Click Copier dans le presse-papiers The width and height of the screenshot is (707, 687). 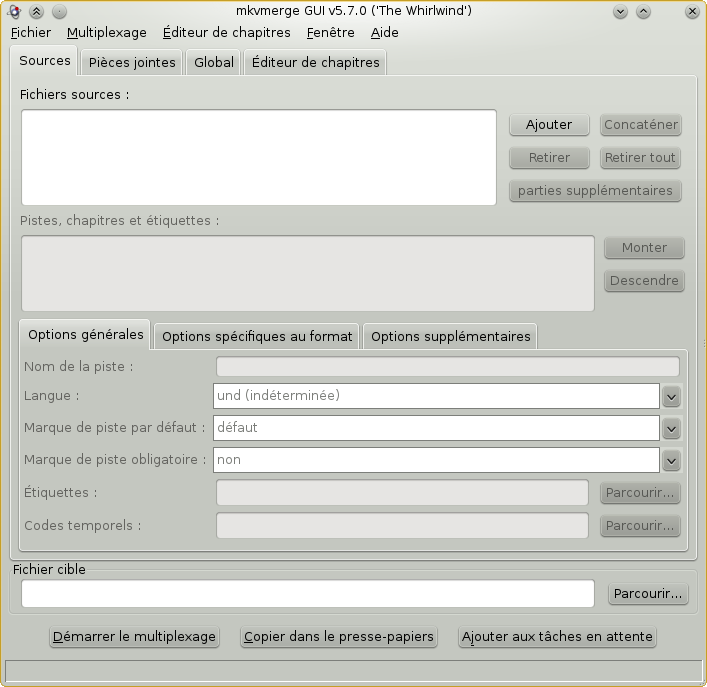pos(339,637)
